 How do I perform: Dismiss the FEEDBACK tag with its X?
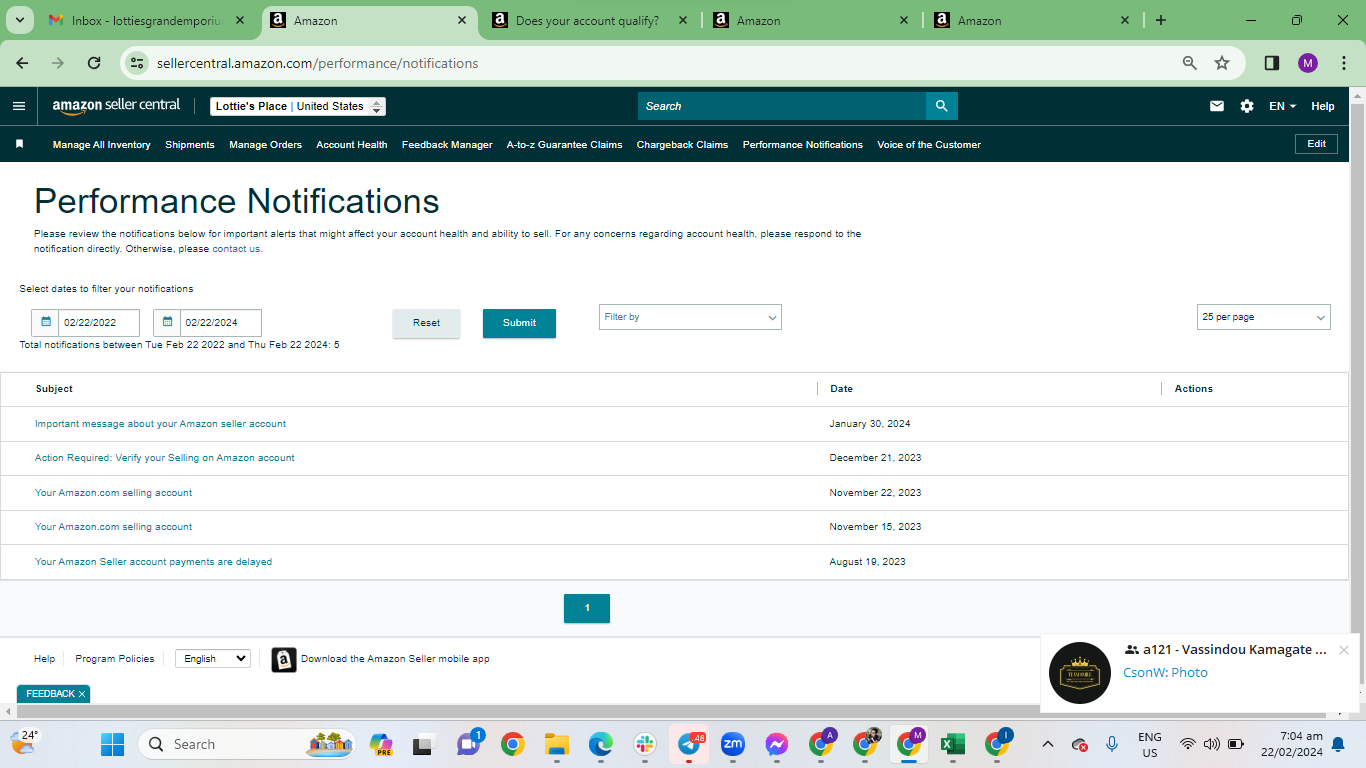click(x=82, y=694)
